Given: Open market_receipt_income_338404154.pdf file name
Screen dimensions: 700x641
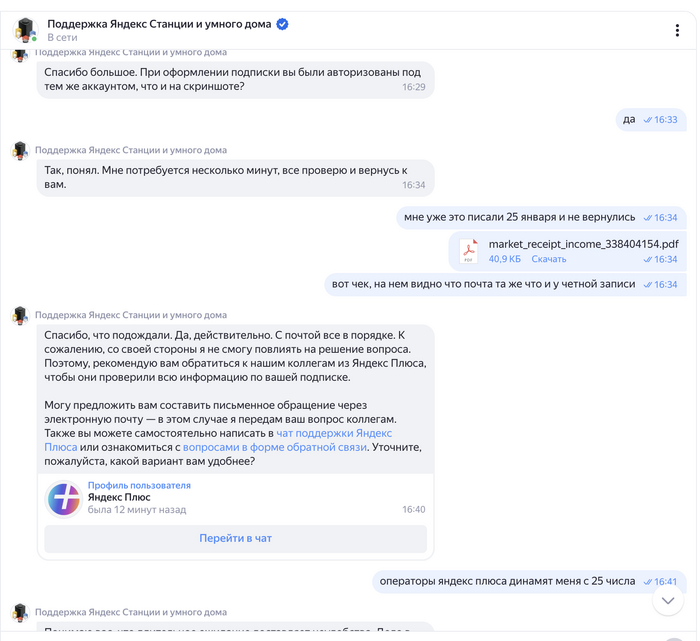Looking at the screenshot, I should coord(583,243).
